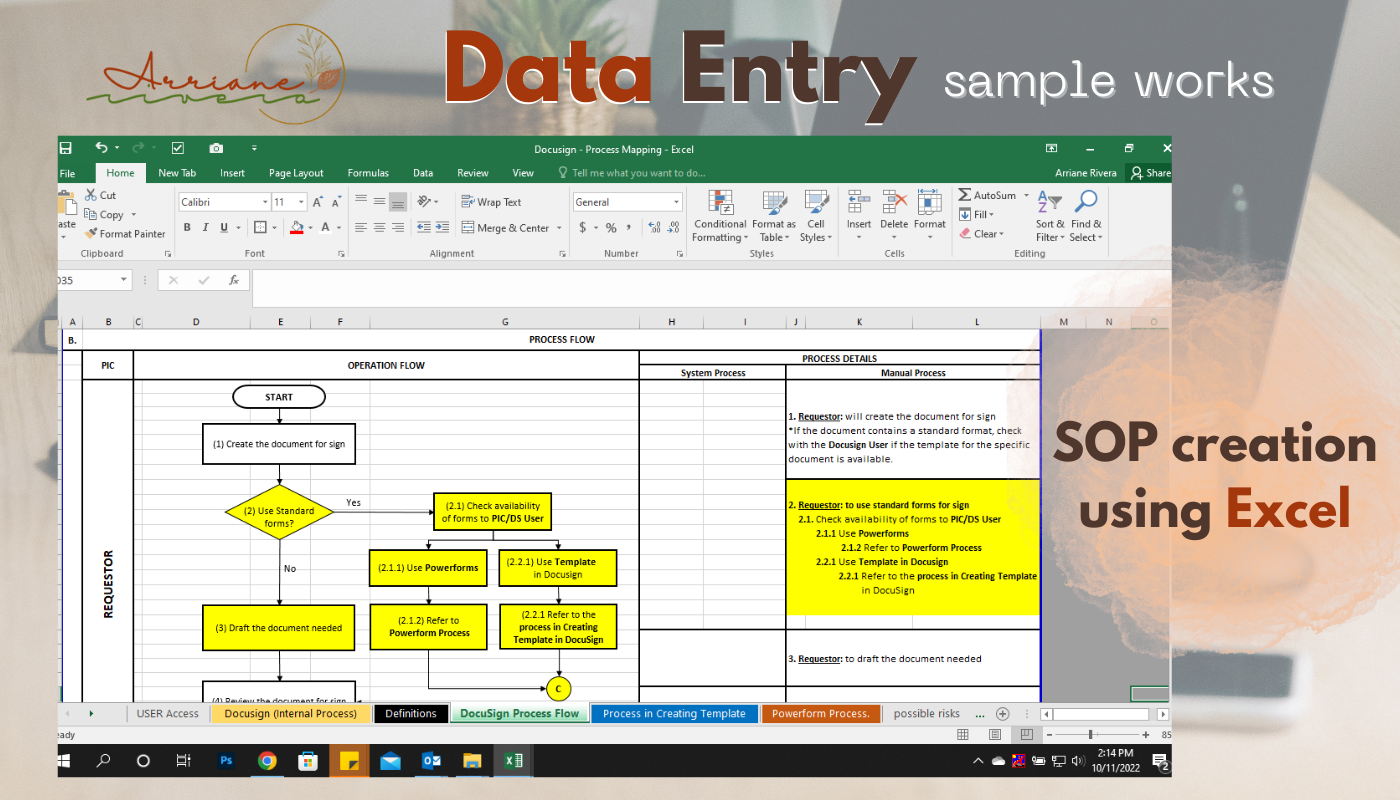Screen dimensions: 1400x800
Task: Open Format as Table gallery
Action: [774, 216]
